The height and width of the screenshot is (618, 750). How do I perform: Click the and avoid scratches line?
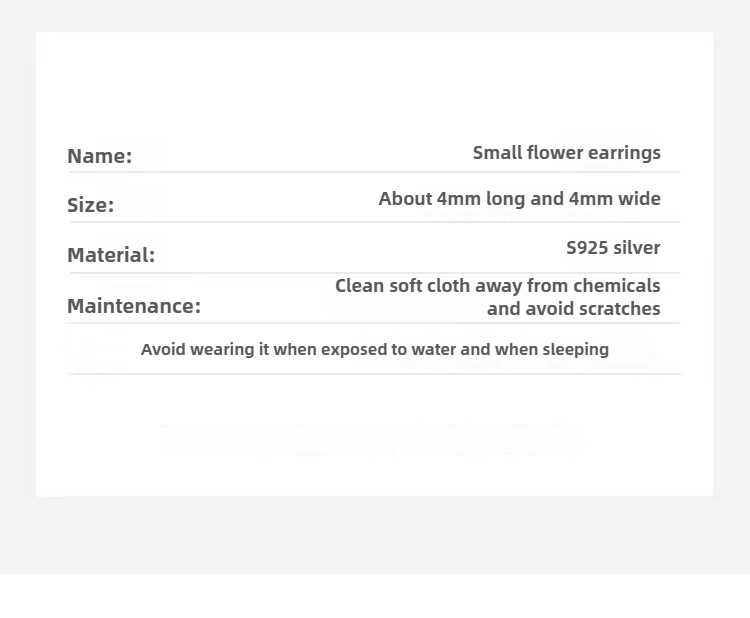click(x=574, y=309)
